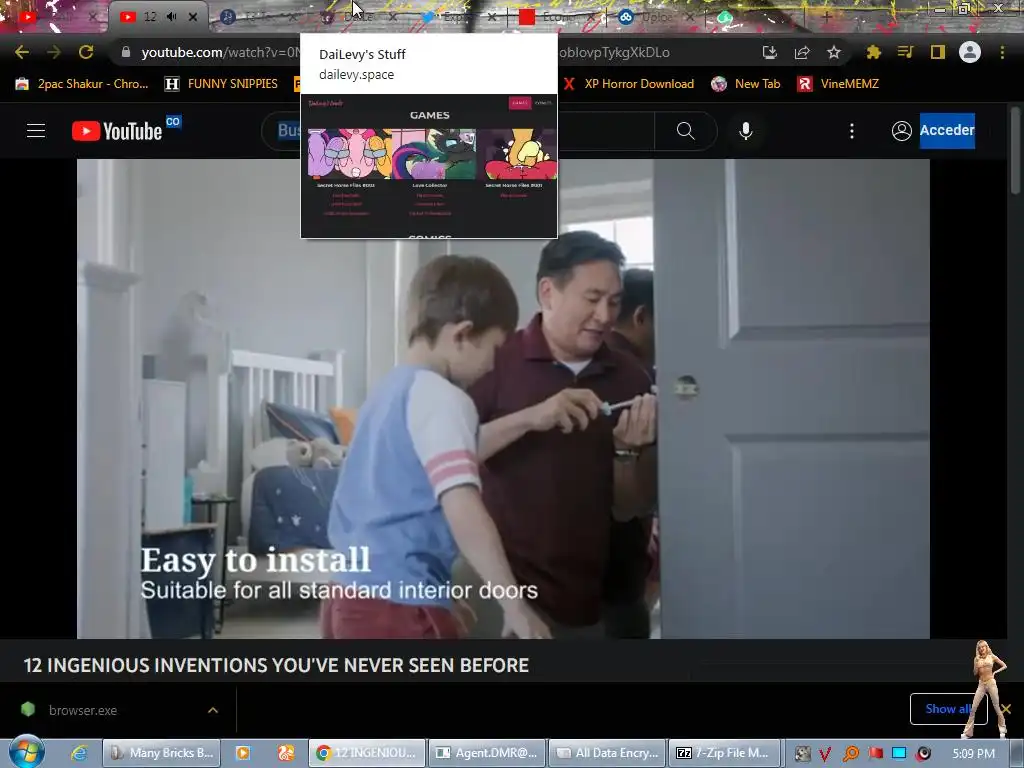Switch to 7-Zip File M... taskbar window
The height and width of the screenshot is (768, 1024).
pos(725,753)
